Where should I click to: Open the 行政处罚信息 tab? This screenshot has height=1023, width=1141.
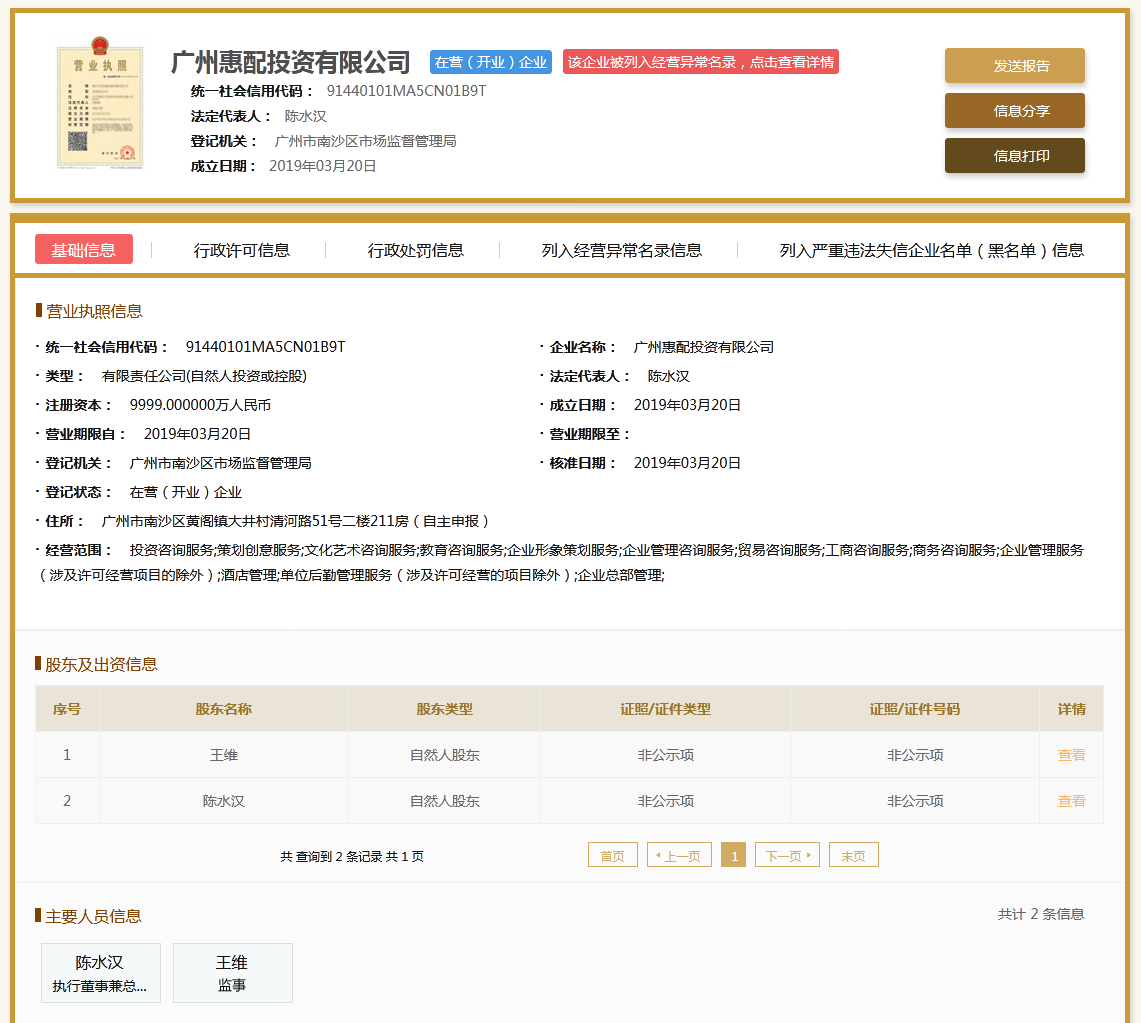(416, 250)
